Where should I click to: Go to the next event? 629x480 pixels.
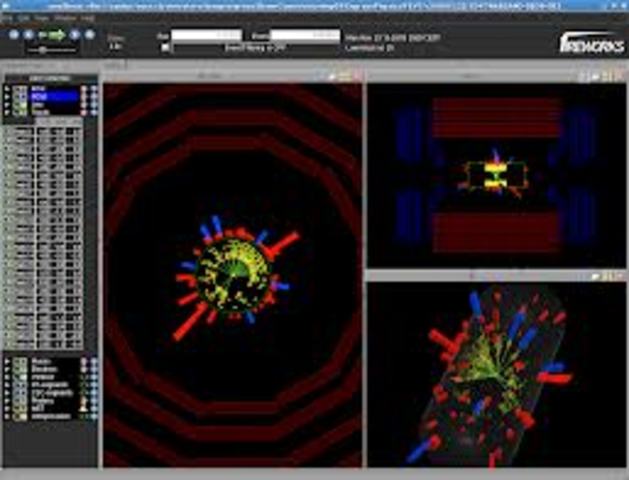point(75,35)
